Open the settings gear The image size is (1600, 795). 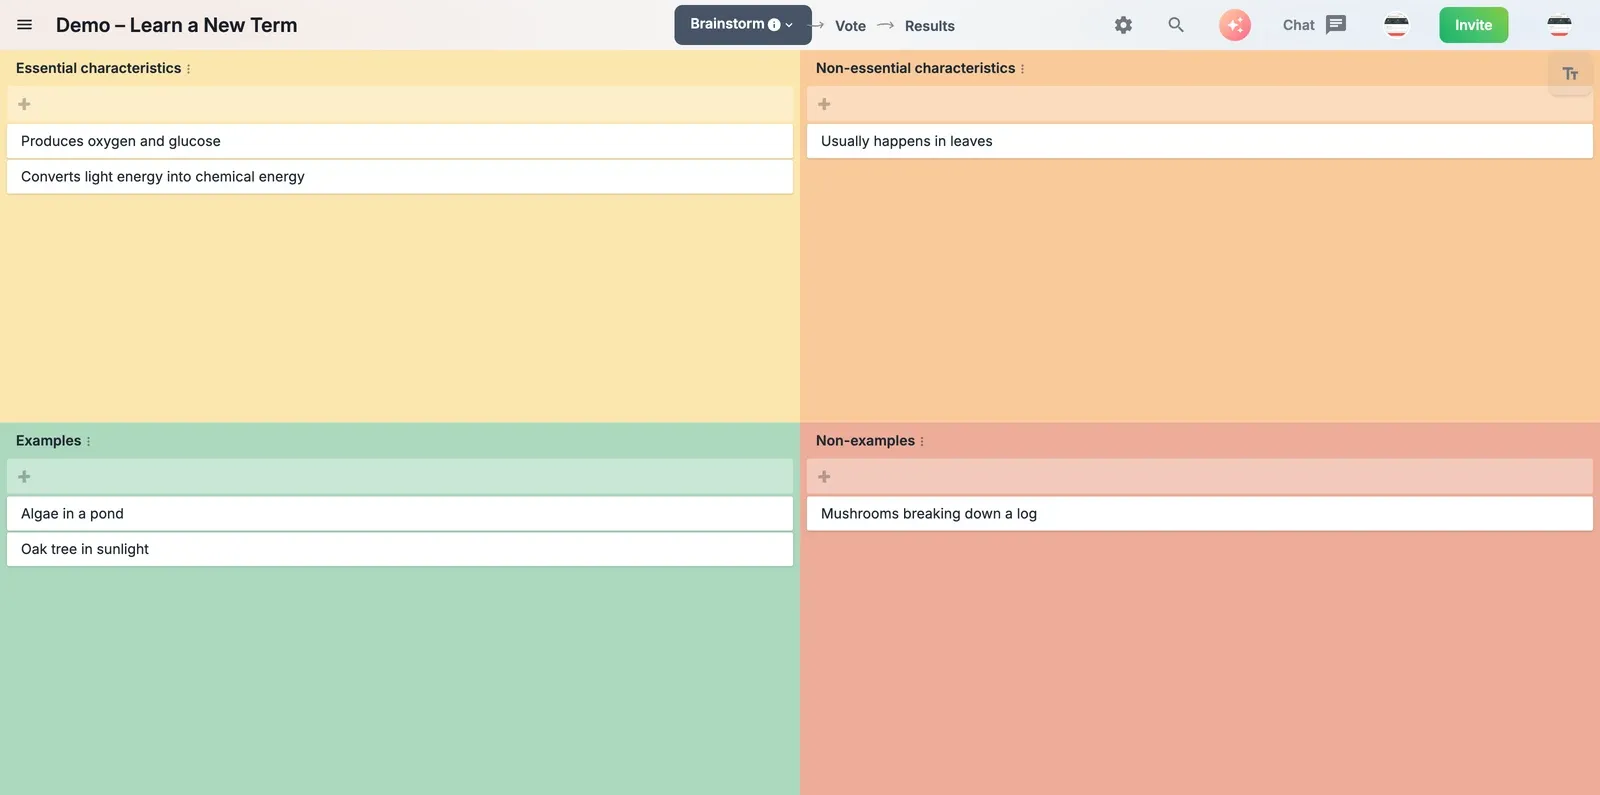tap(1124, 25)
